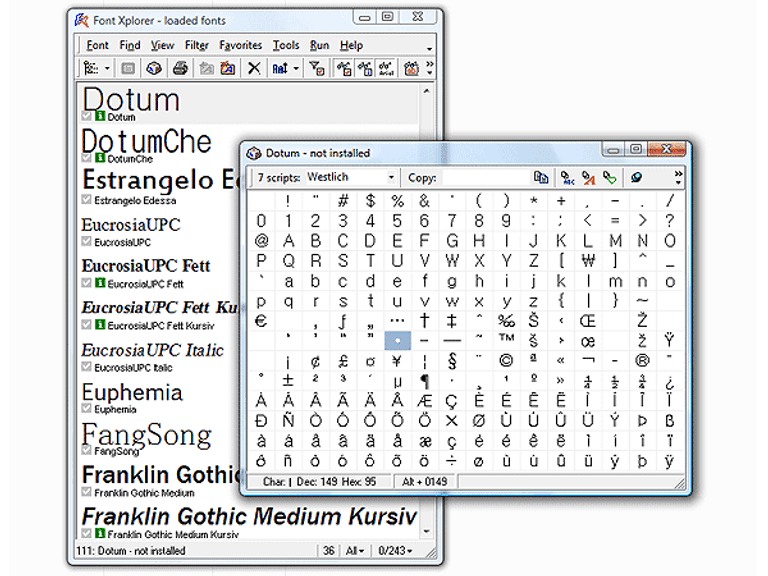Toggle the show font name Arial icon
The image size is (768, 576).
[x=386, y=68]
